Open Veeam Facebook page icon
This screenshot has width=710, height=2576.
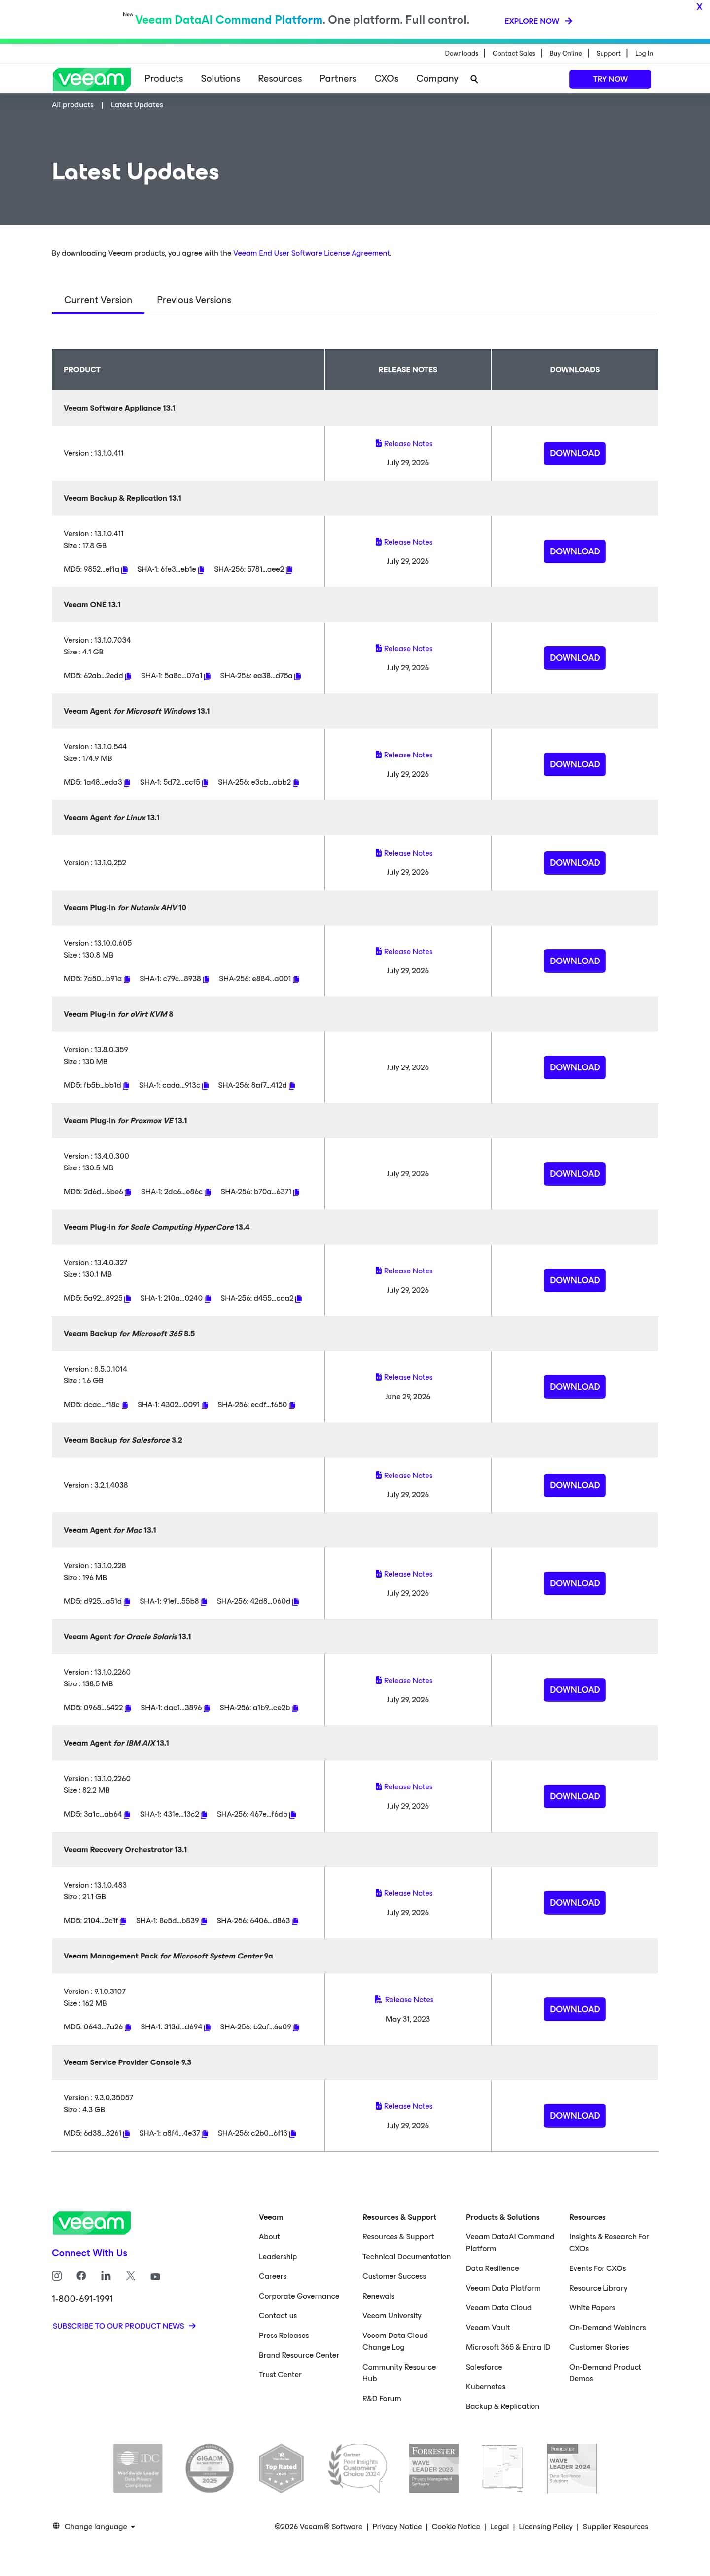[x=81, y=2276]
